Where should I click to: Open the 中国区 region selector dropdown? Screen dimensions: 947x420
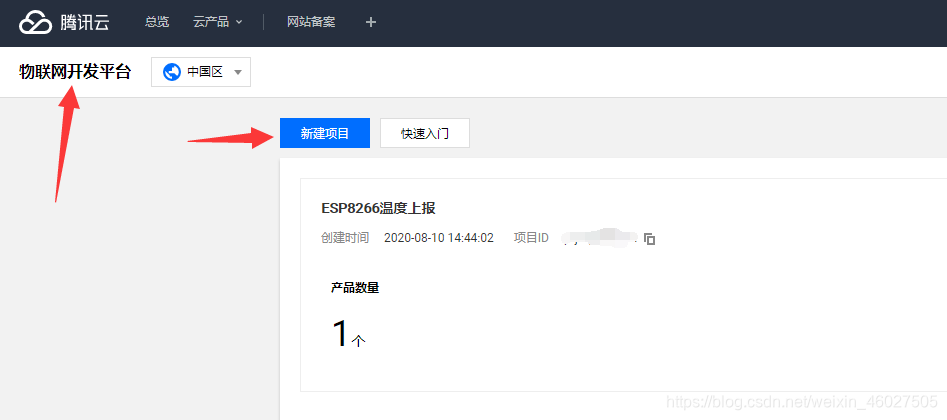[x=201, y=73]
